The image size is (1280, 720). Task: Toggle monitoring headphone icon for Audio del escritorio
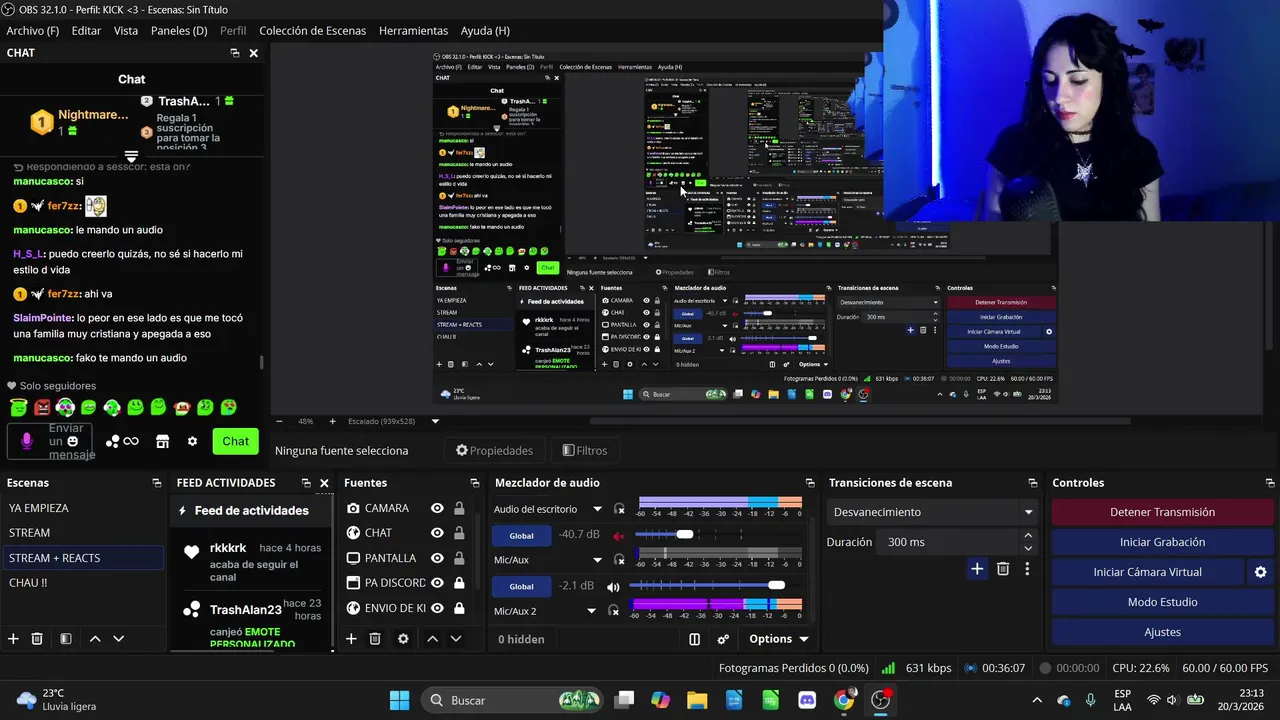(x=619, y=509)
